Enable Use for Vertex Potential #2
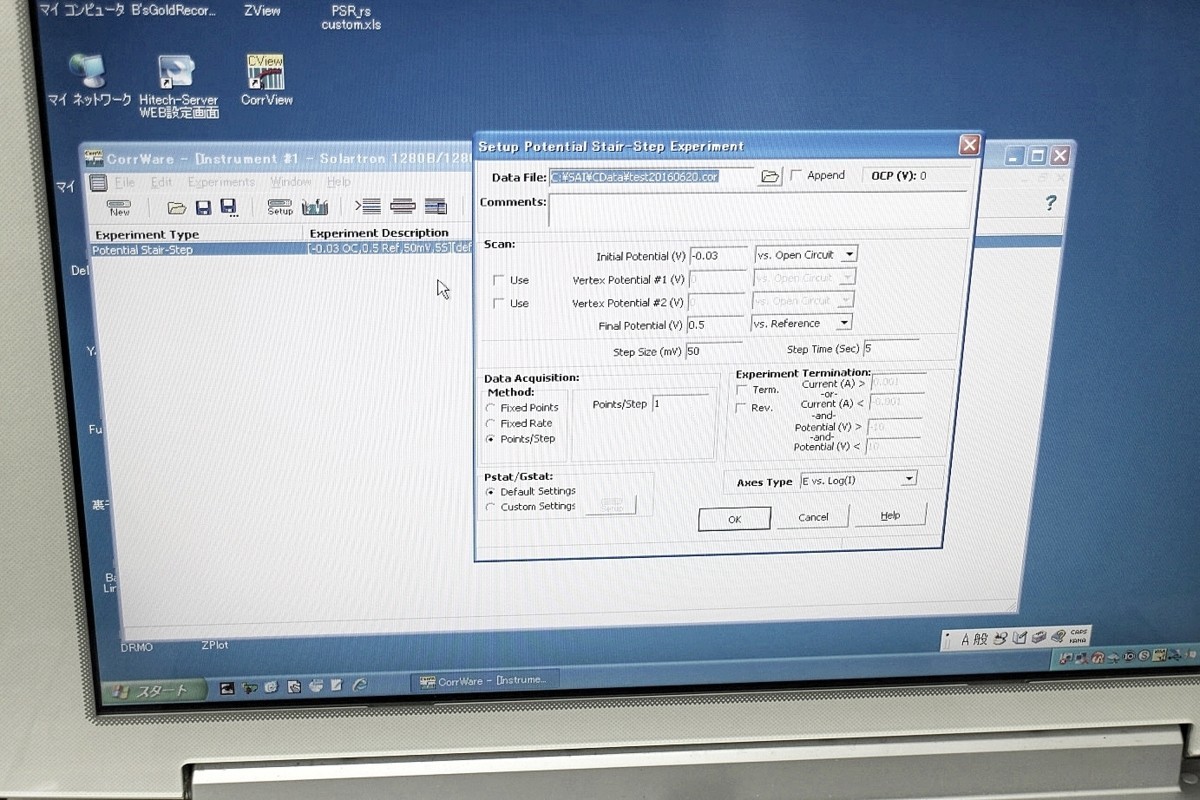Image resolution: width=1200 pixels, height=800 pixels. pos(499,303)
